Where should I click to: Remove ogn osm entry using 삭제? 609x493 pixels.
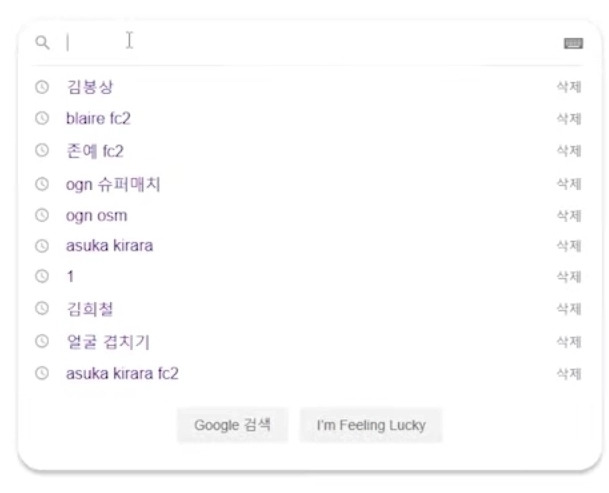click(x=568, y=215)
